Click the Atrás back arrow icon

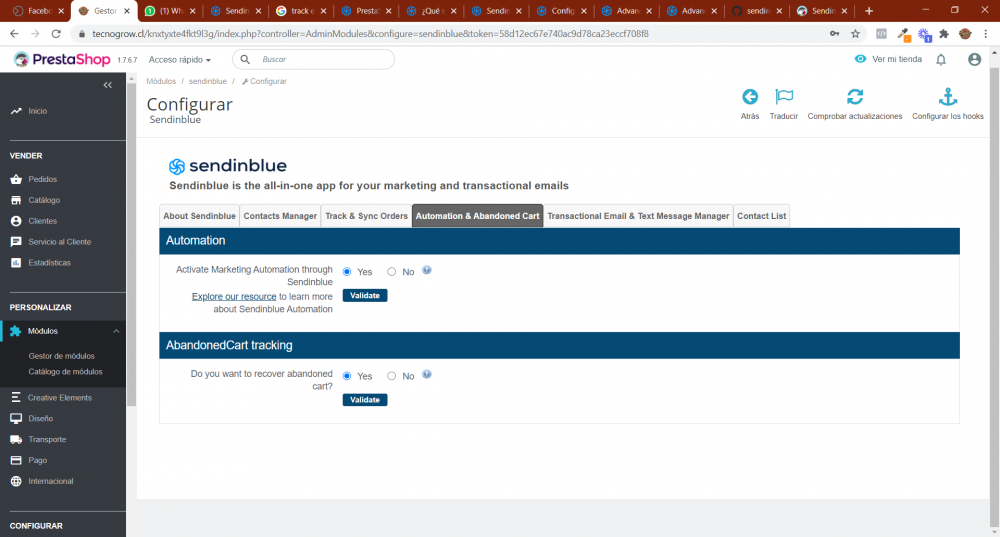point(750,97)
